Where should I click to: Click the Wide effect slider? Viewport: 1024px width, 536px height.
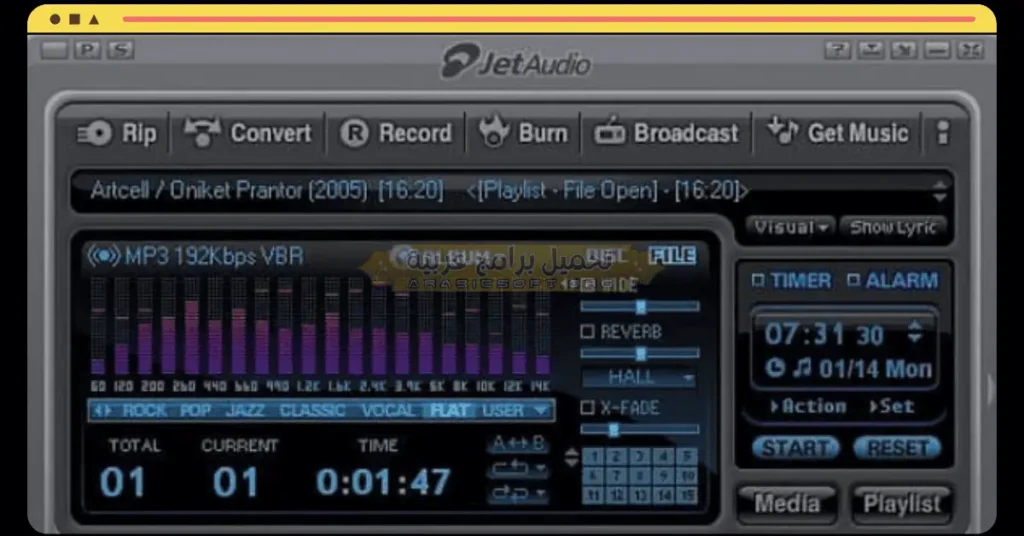[x=639, y=307]
